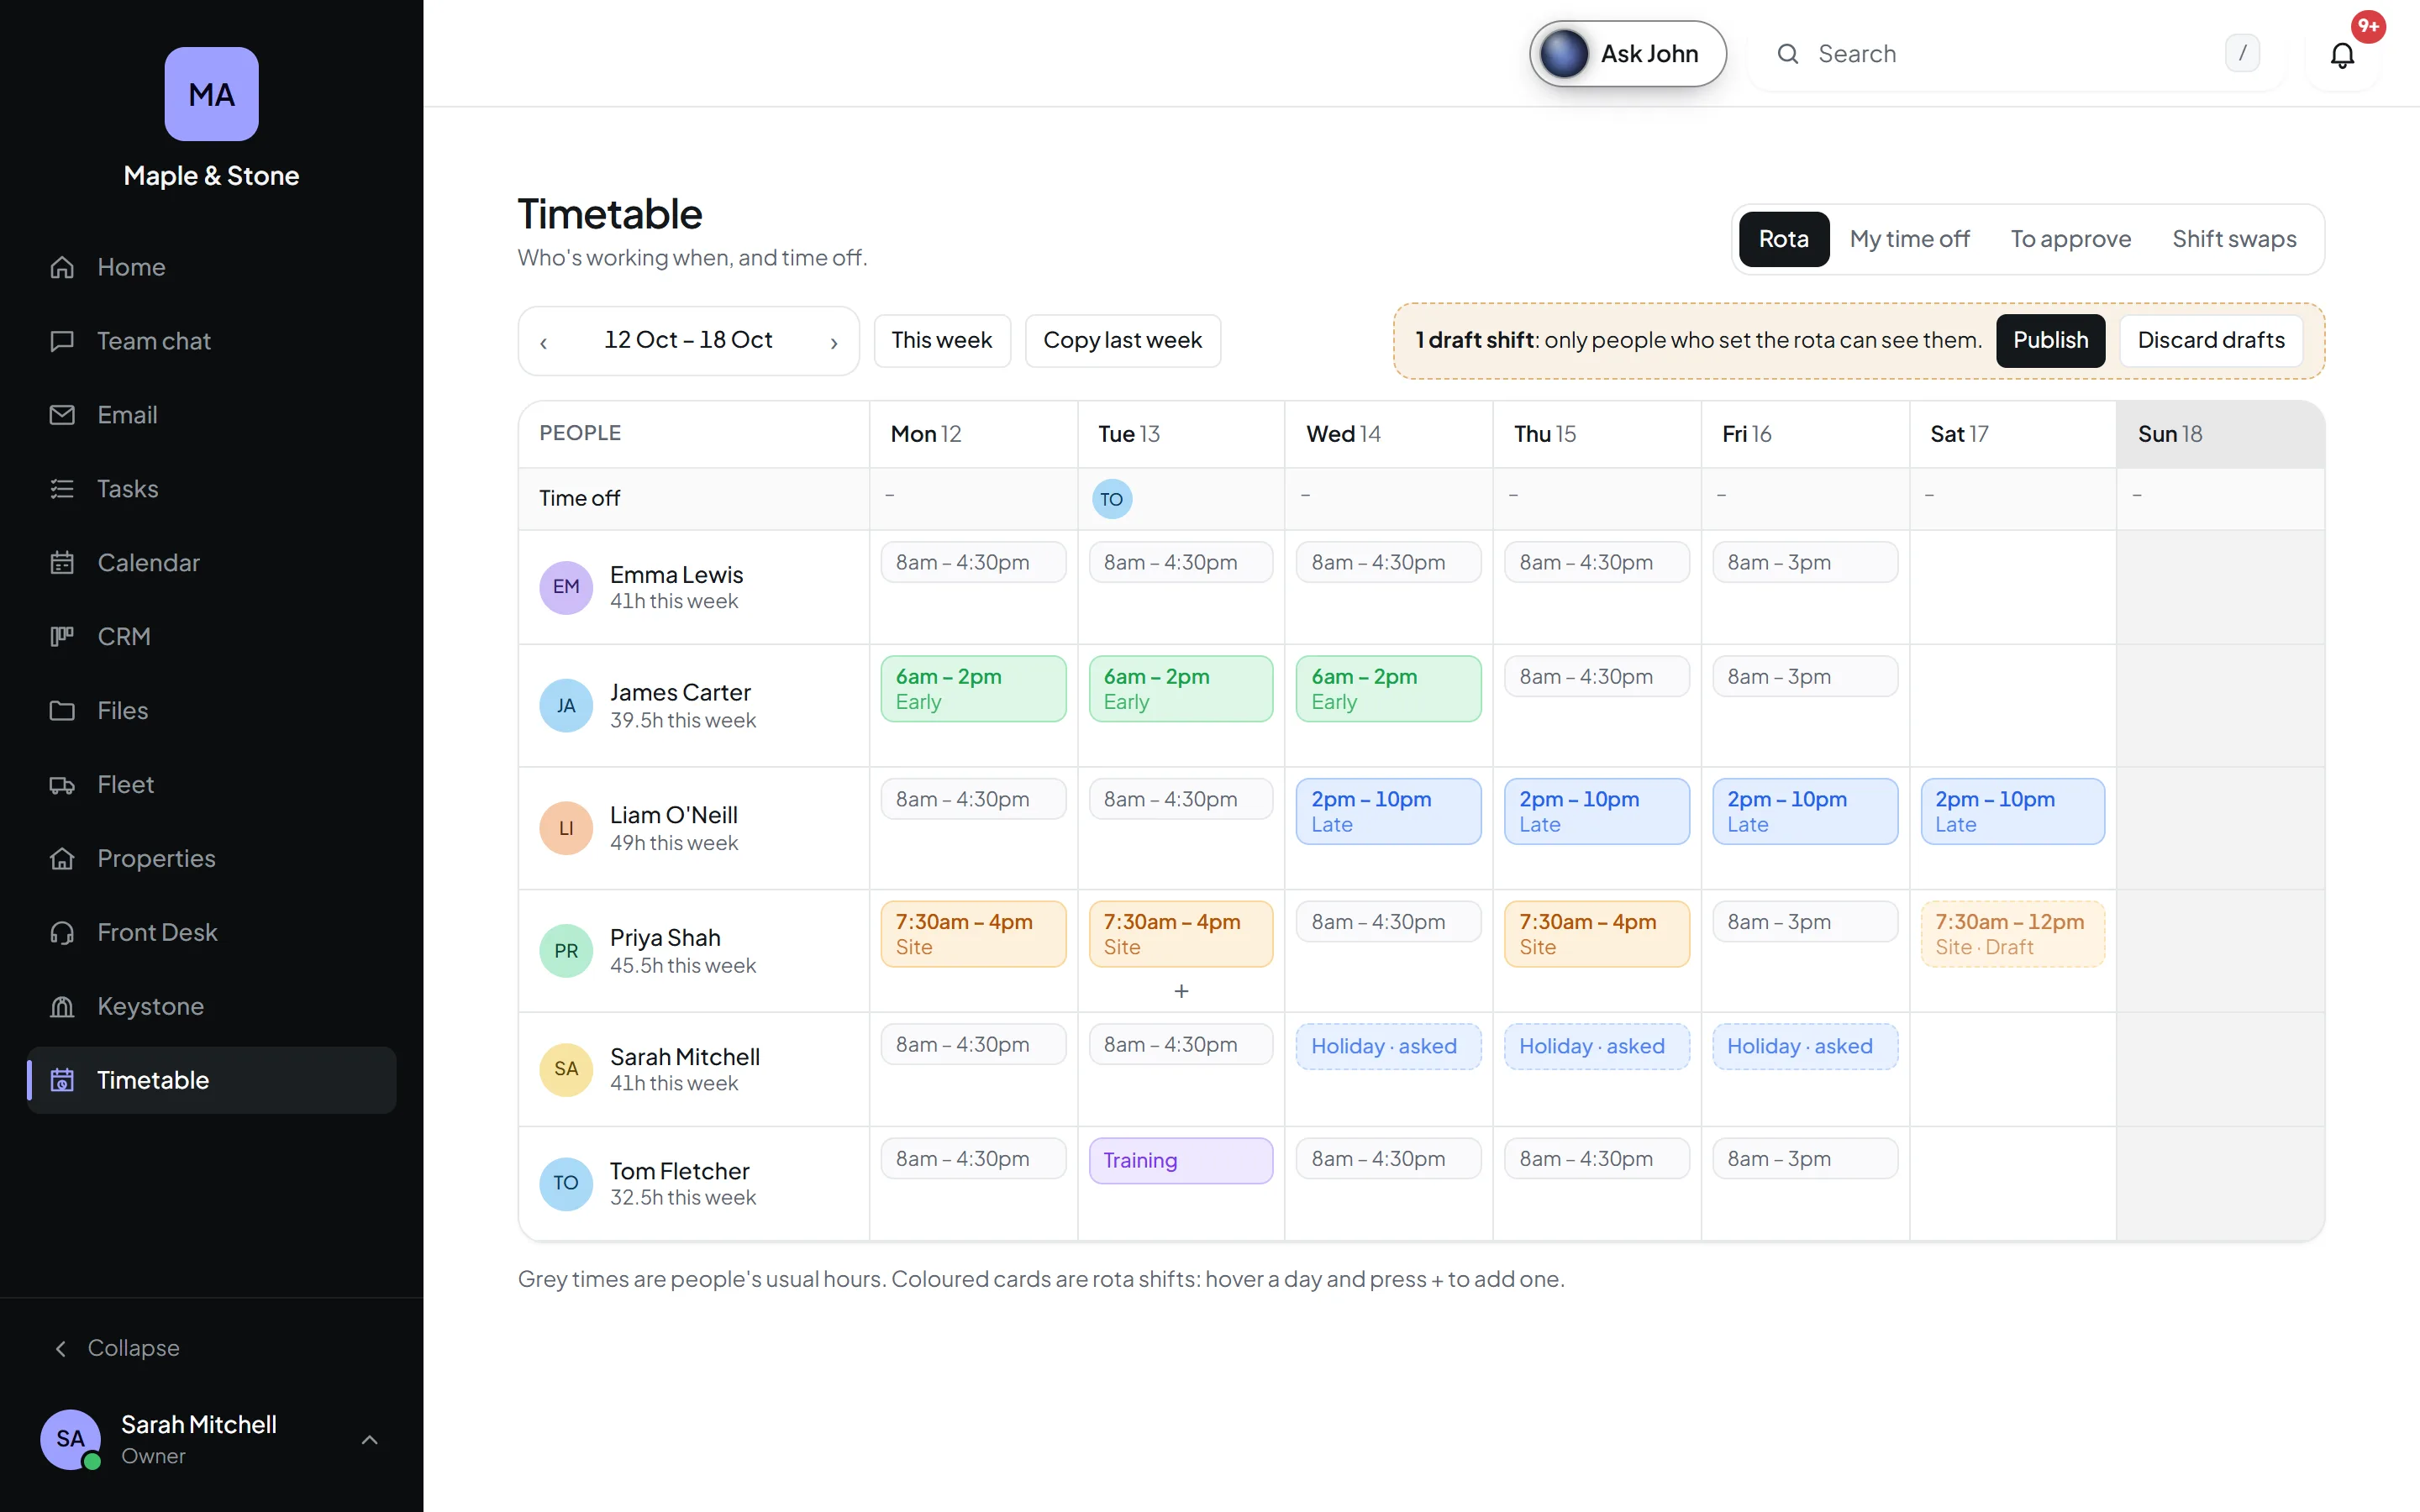
Task: Click Emma Lewis's Friday 8am – 3pm hours
Action: (x=1804, y=562)
